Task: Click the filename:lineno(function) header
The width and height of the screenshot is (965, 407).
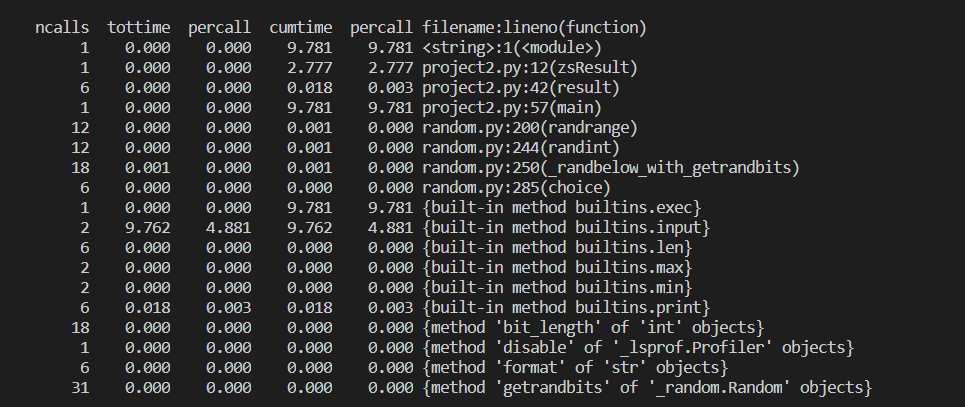Action: [534, 28]
